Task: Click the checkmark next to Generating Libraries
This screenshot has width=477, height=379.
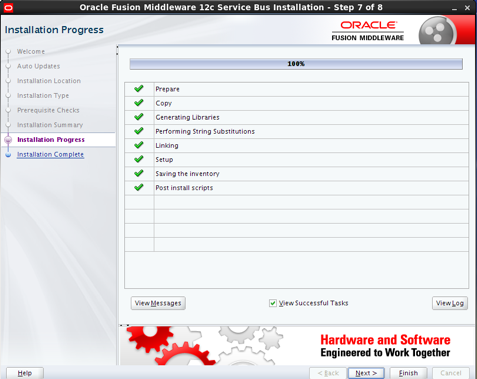Action: (x=139, y=117)
